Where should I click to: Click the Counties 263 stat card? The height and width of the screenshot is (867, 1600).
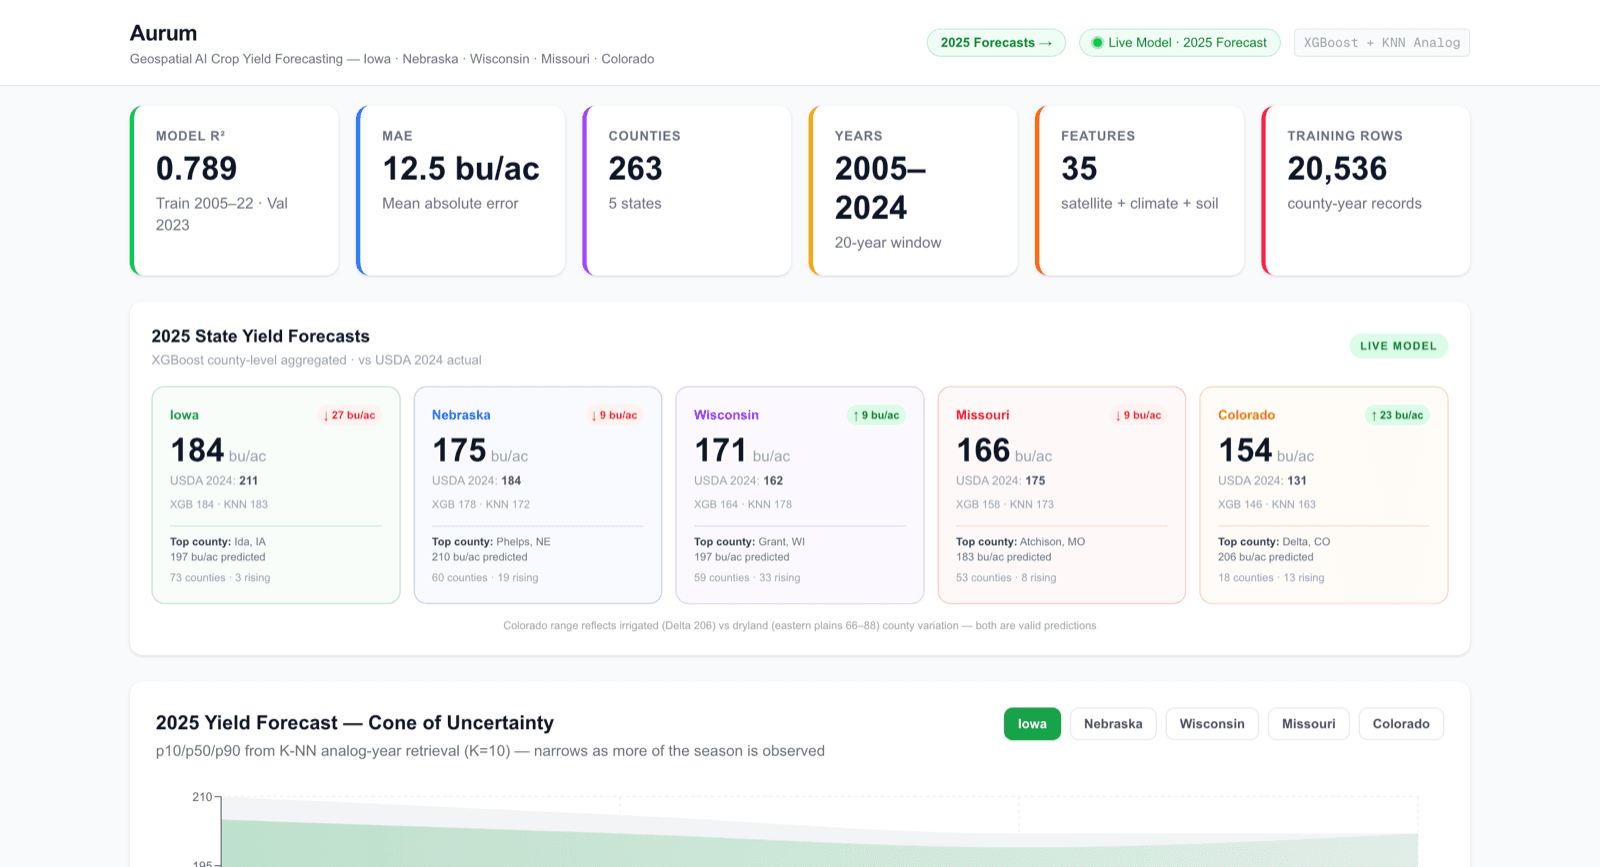tap(687, 191)
